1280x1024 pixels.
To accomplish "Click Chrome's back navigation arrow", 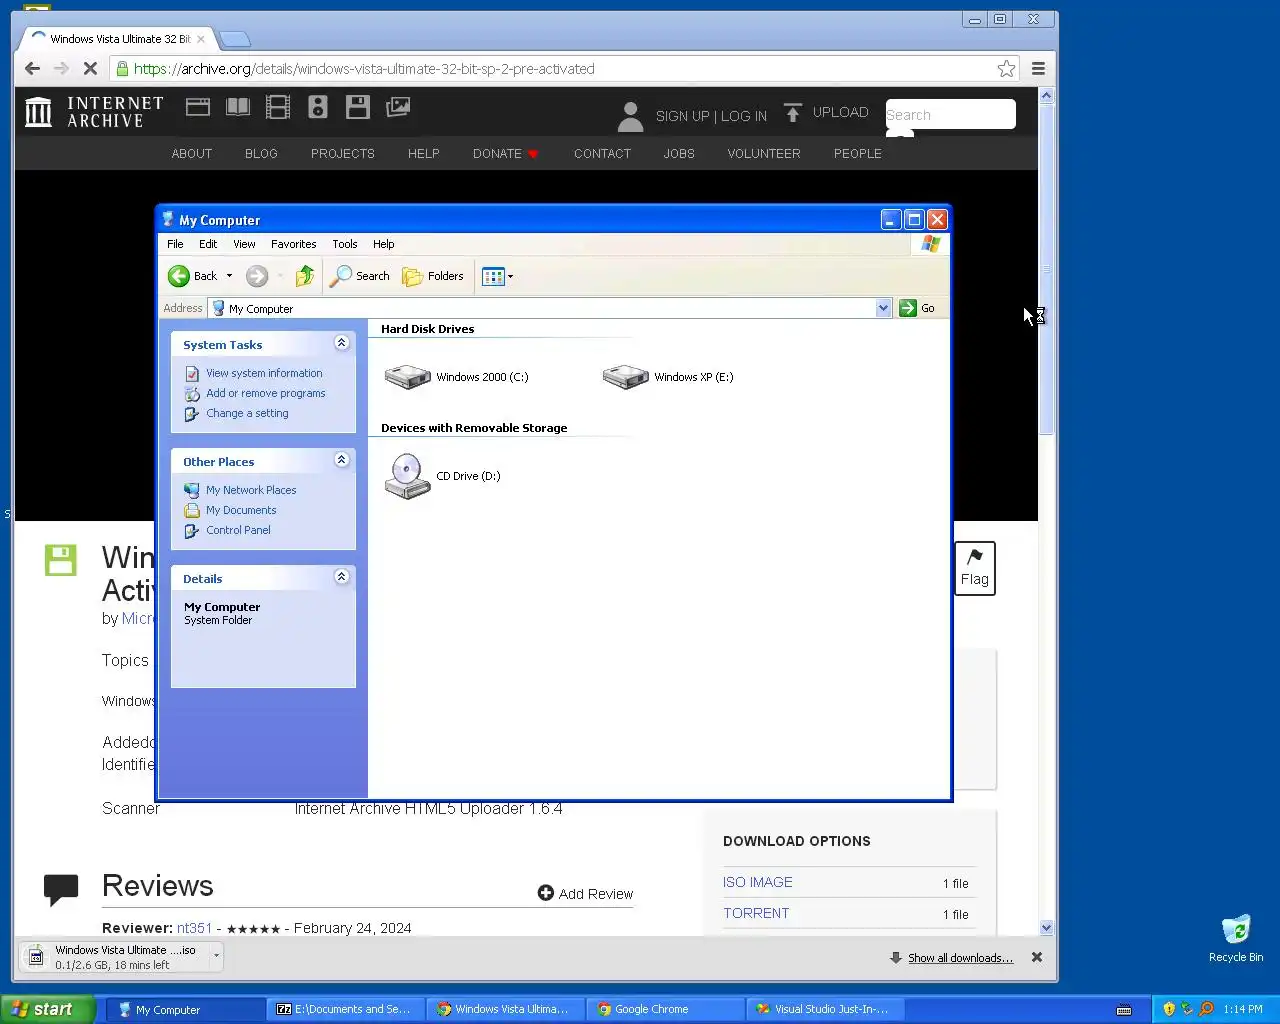I will pos(32,68).
